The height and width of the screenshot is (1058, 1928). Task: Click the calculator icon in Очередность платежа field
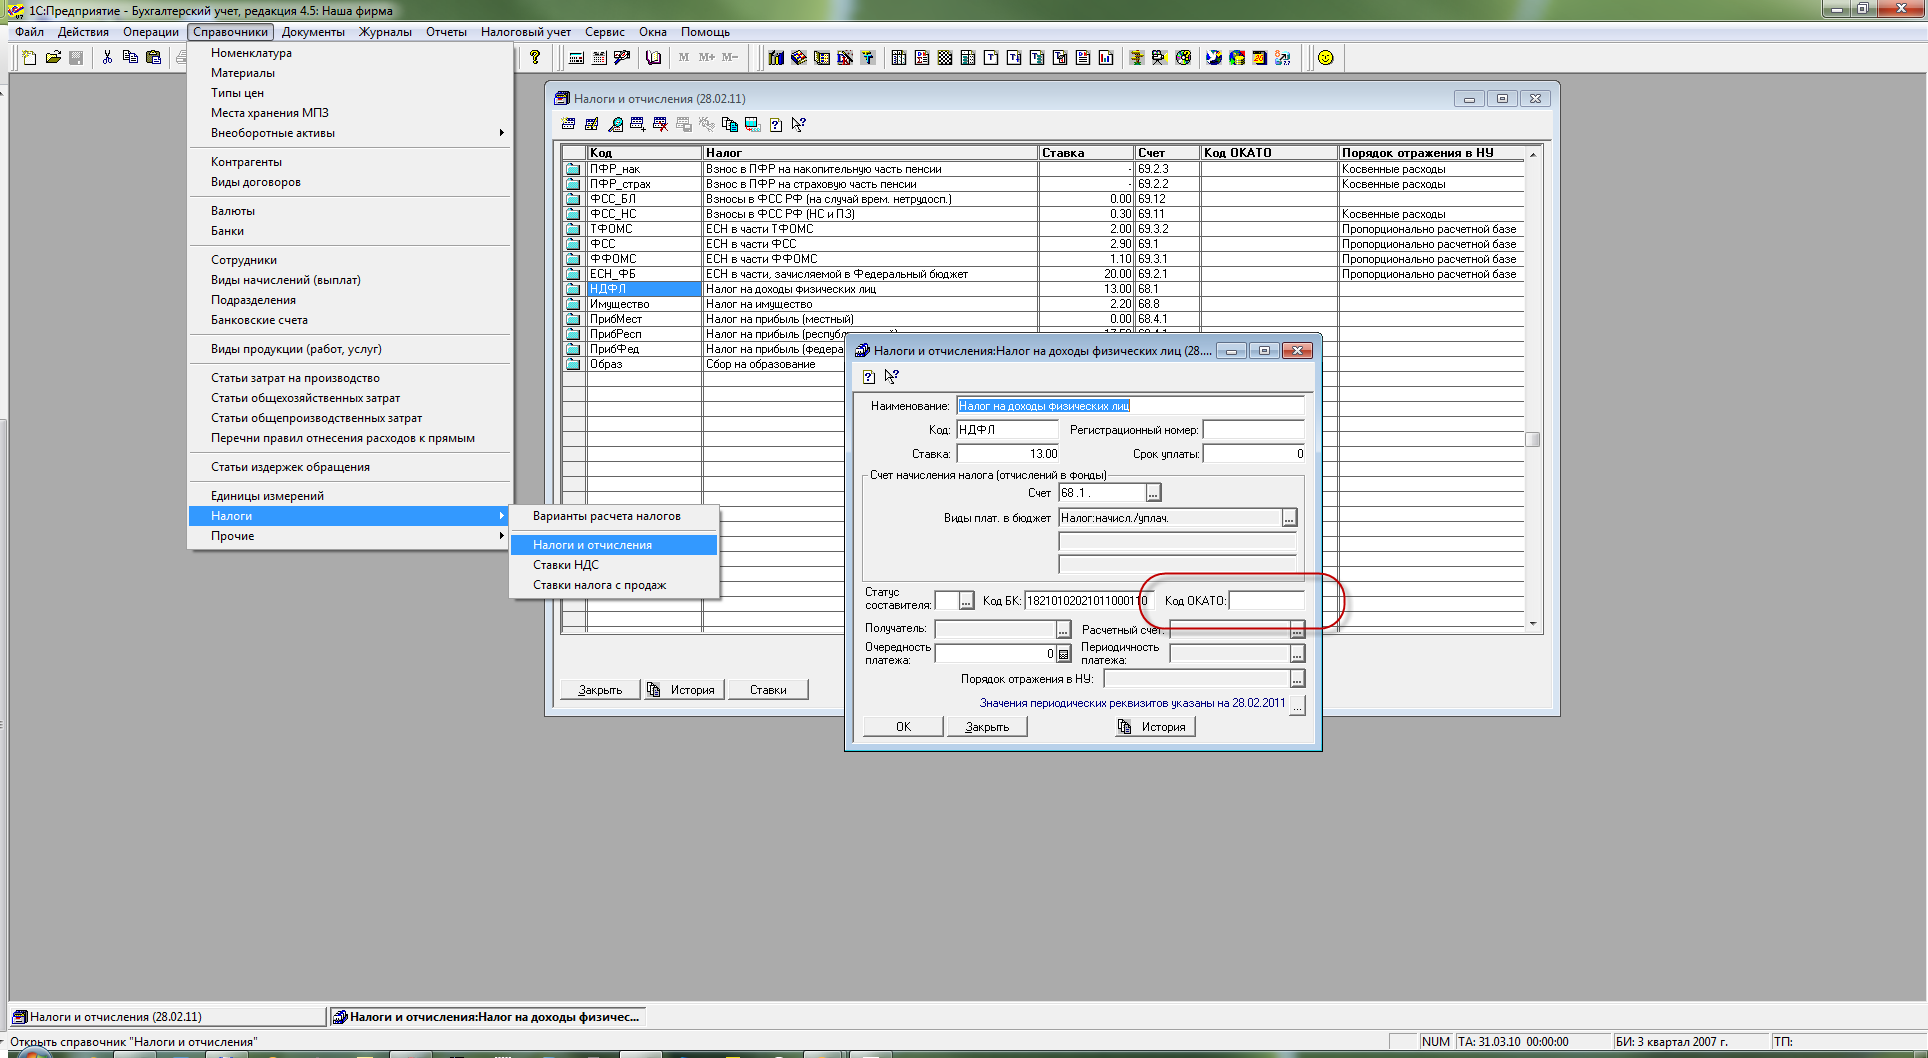[1064, 654]
